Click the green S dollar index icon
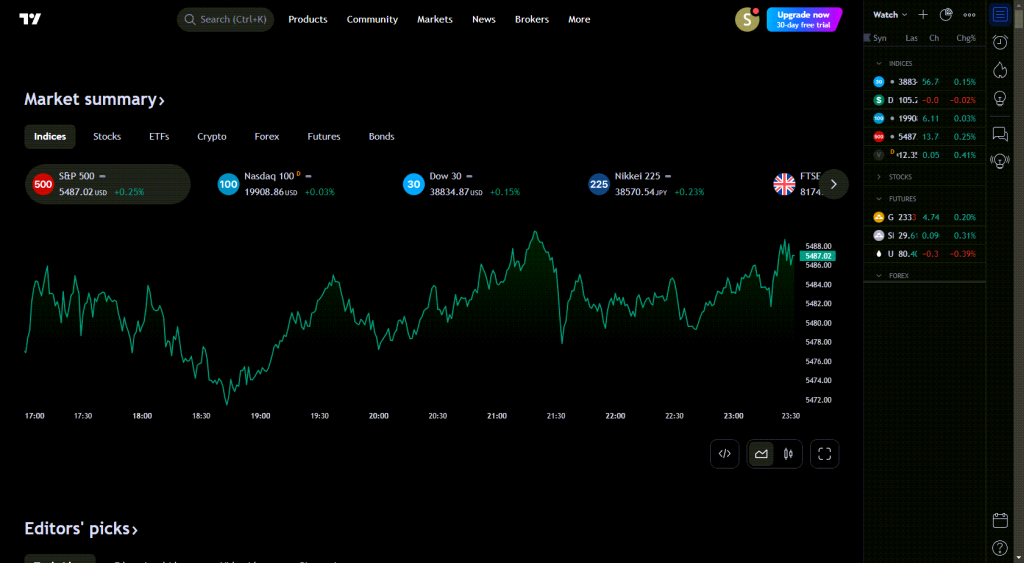Viewport: 1024px width, 563px height. (878, 100)
